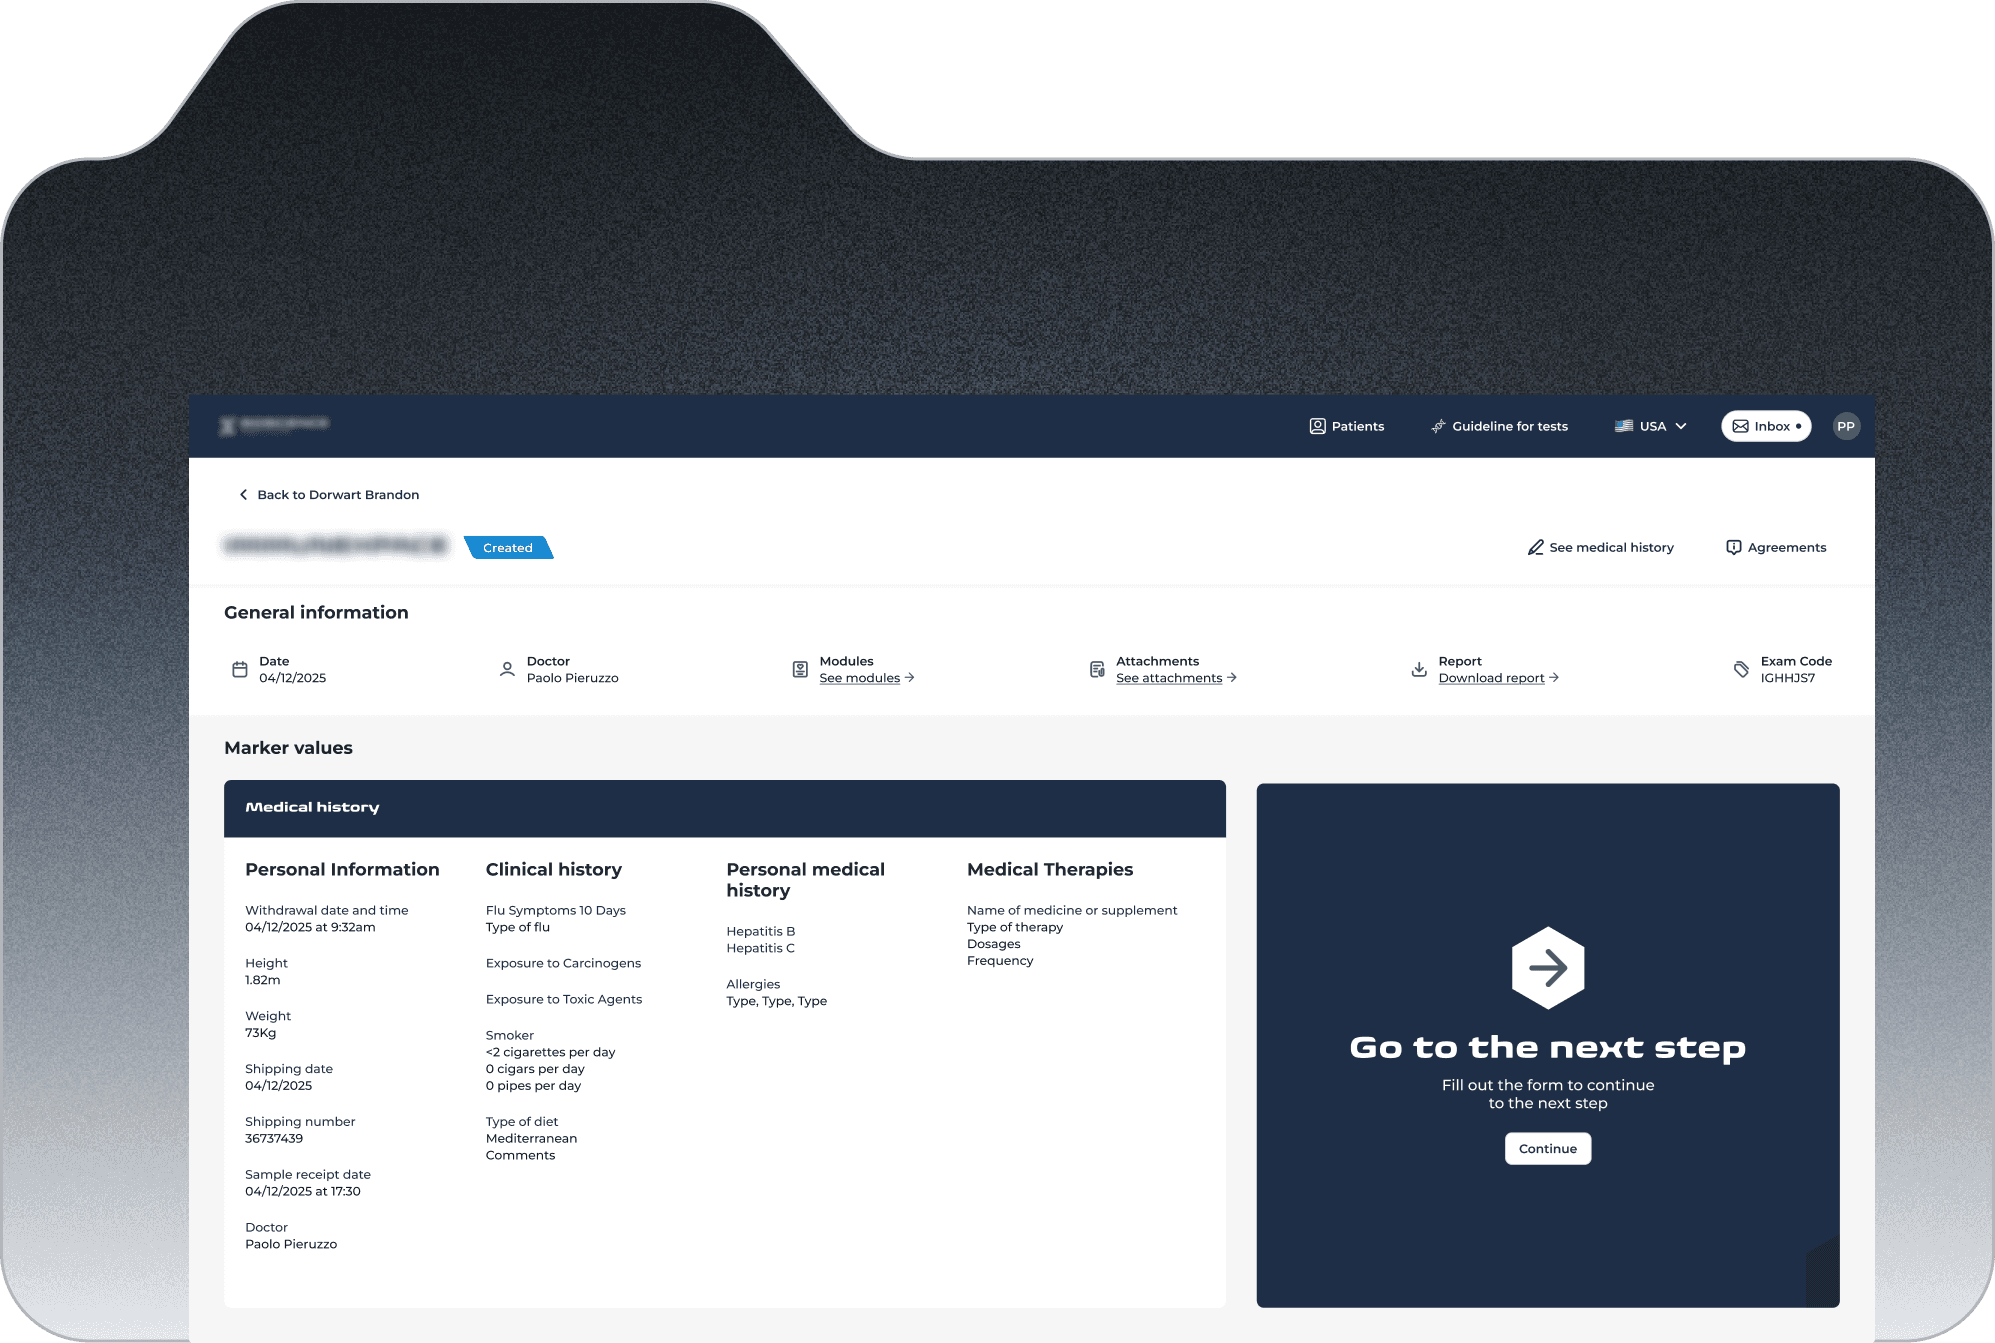This screenshot has width=1995, height=1343.
Task: Click the Continue button
Action: pyautogui.click(x=1548, y=1149)
